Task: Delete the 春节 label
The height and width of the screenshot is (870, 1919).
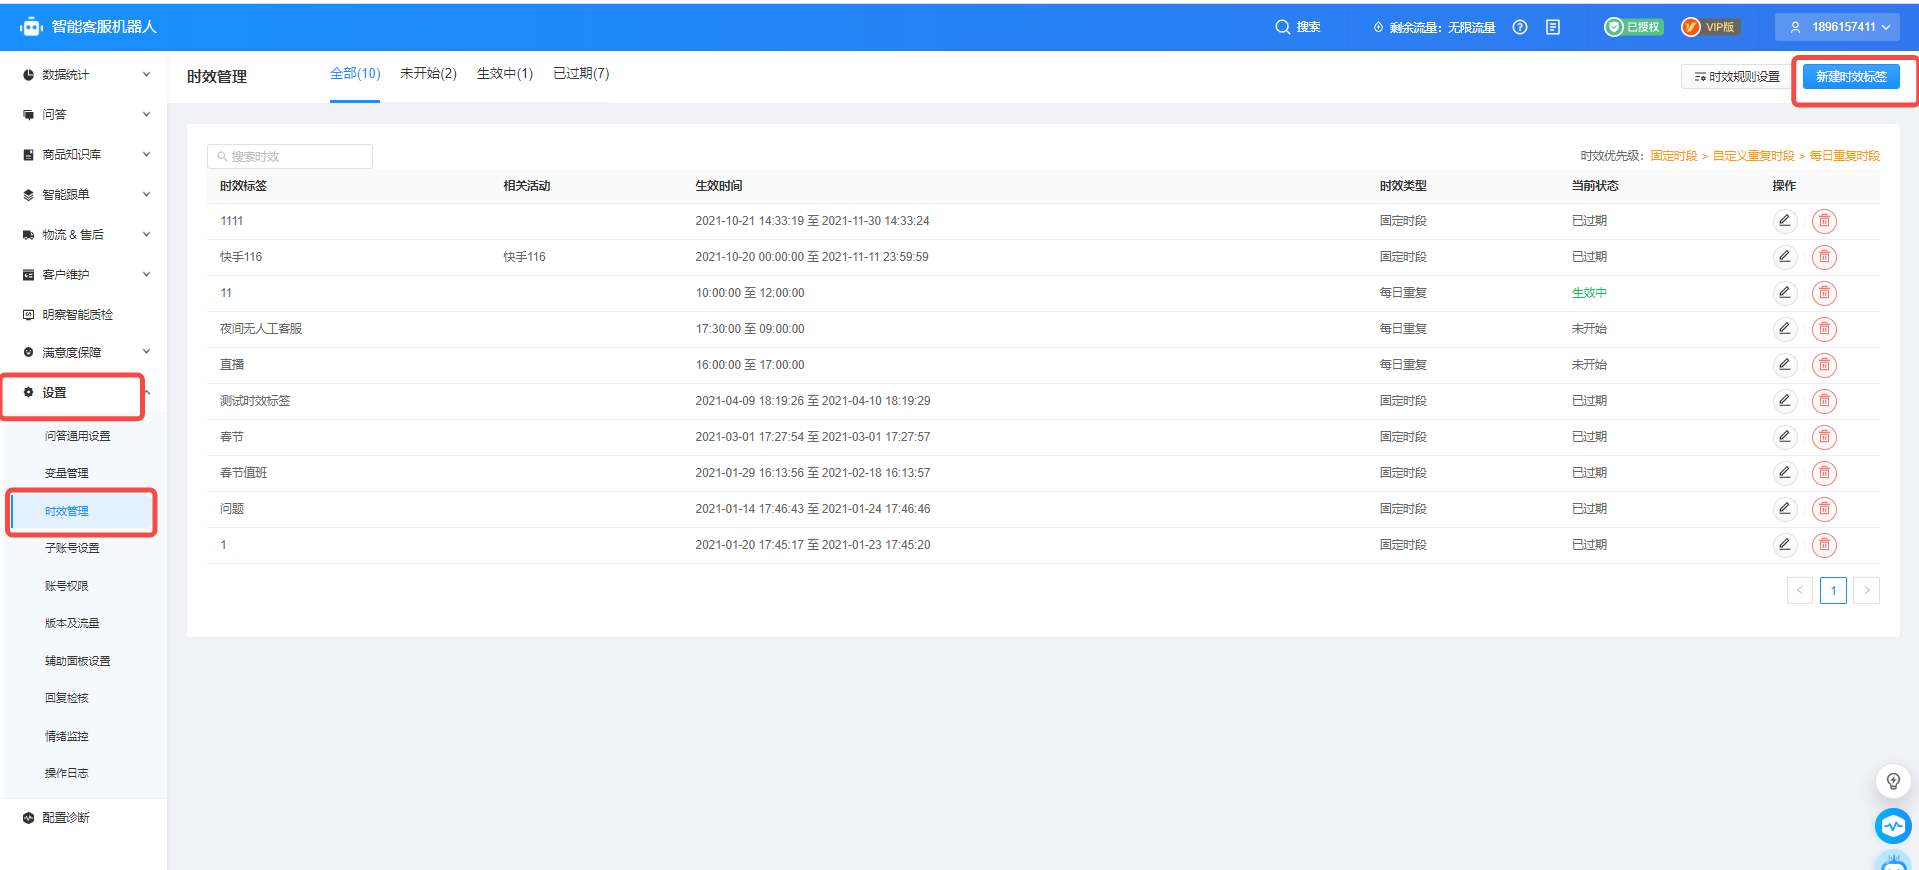Action: point(1824,437)
